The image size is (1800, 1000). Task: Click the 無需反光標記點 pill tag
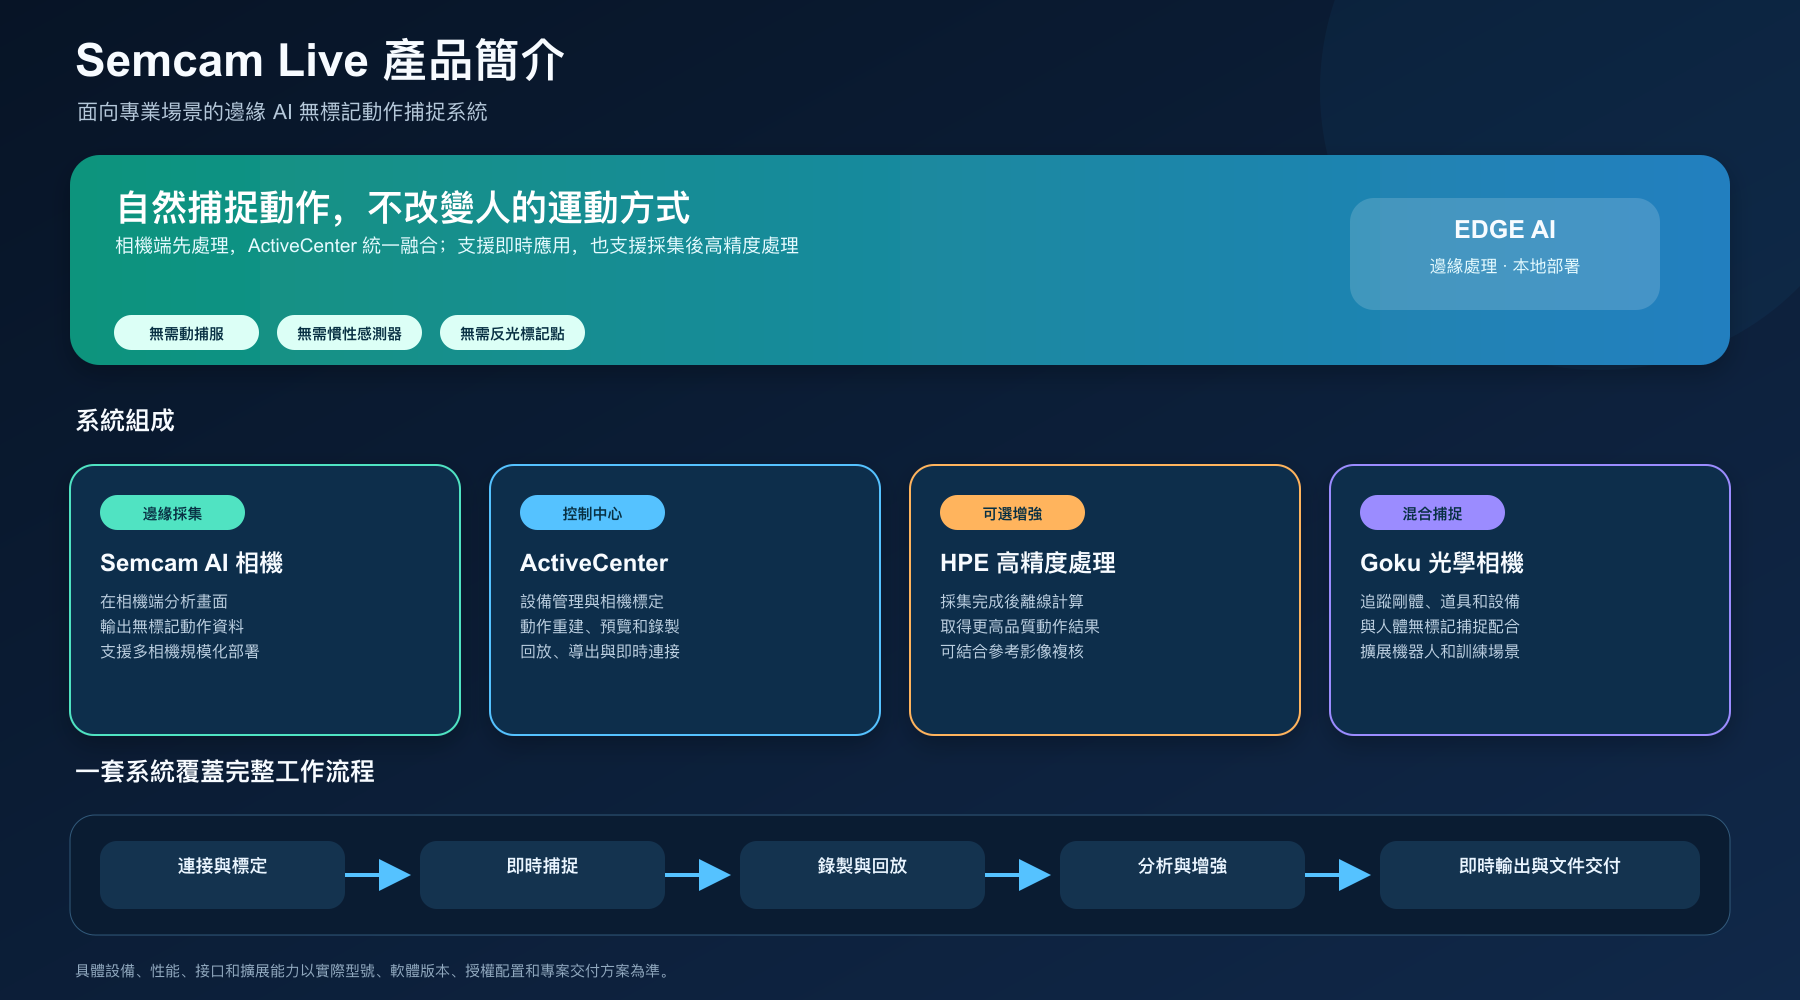(512, 333)
